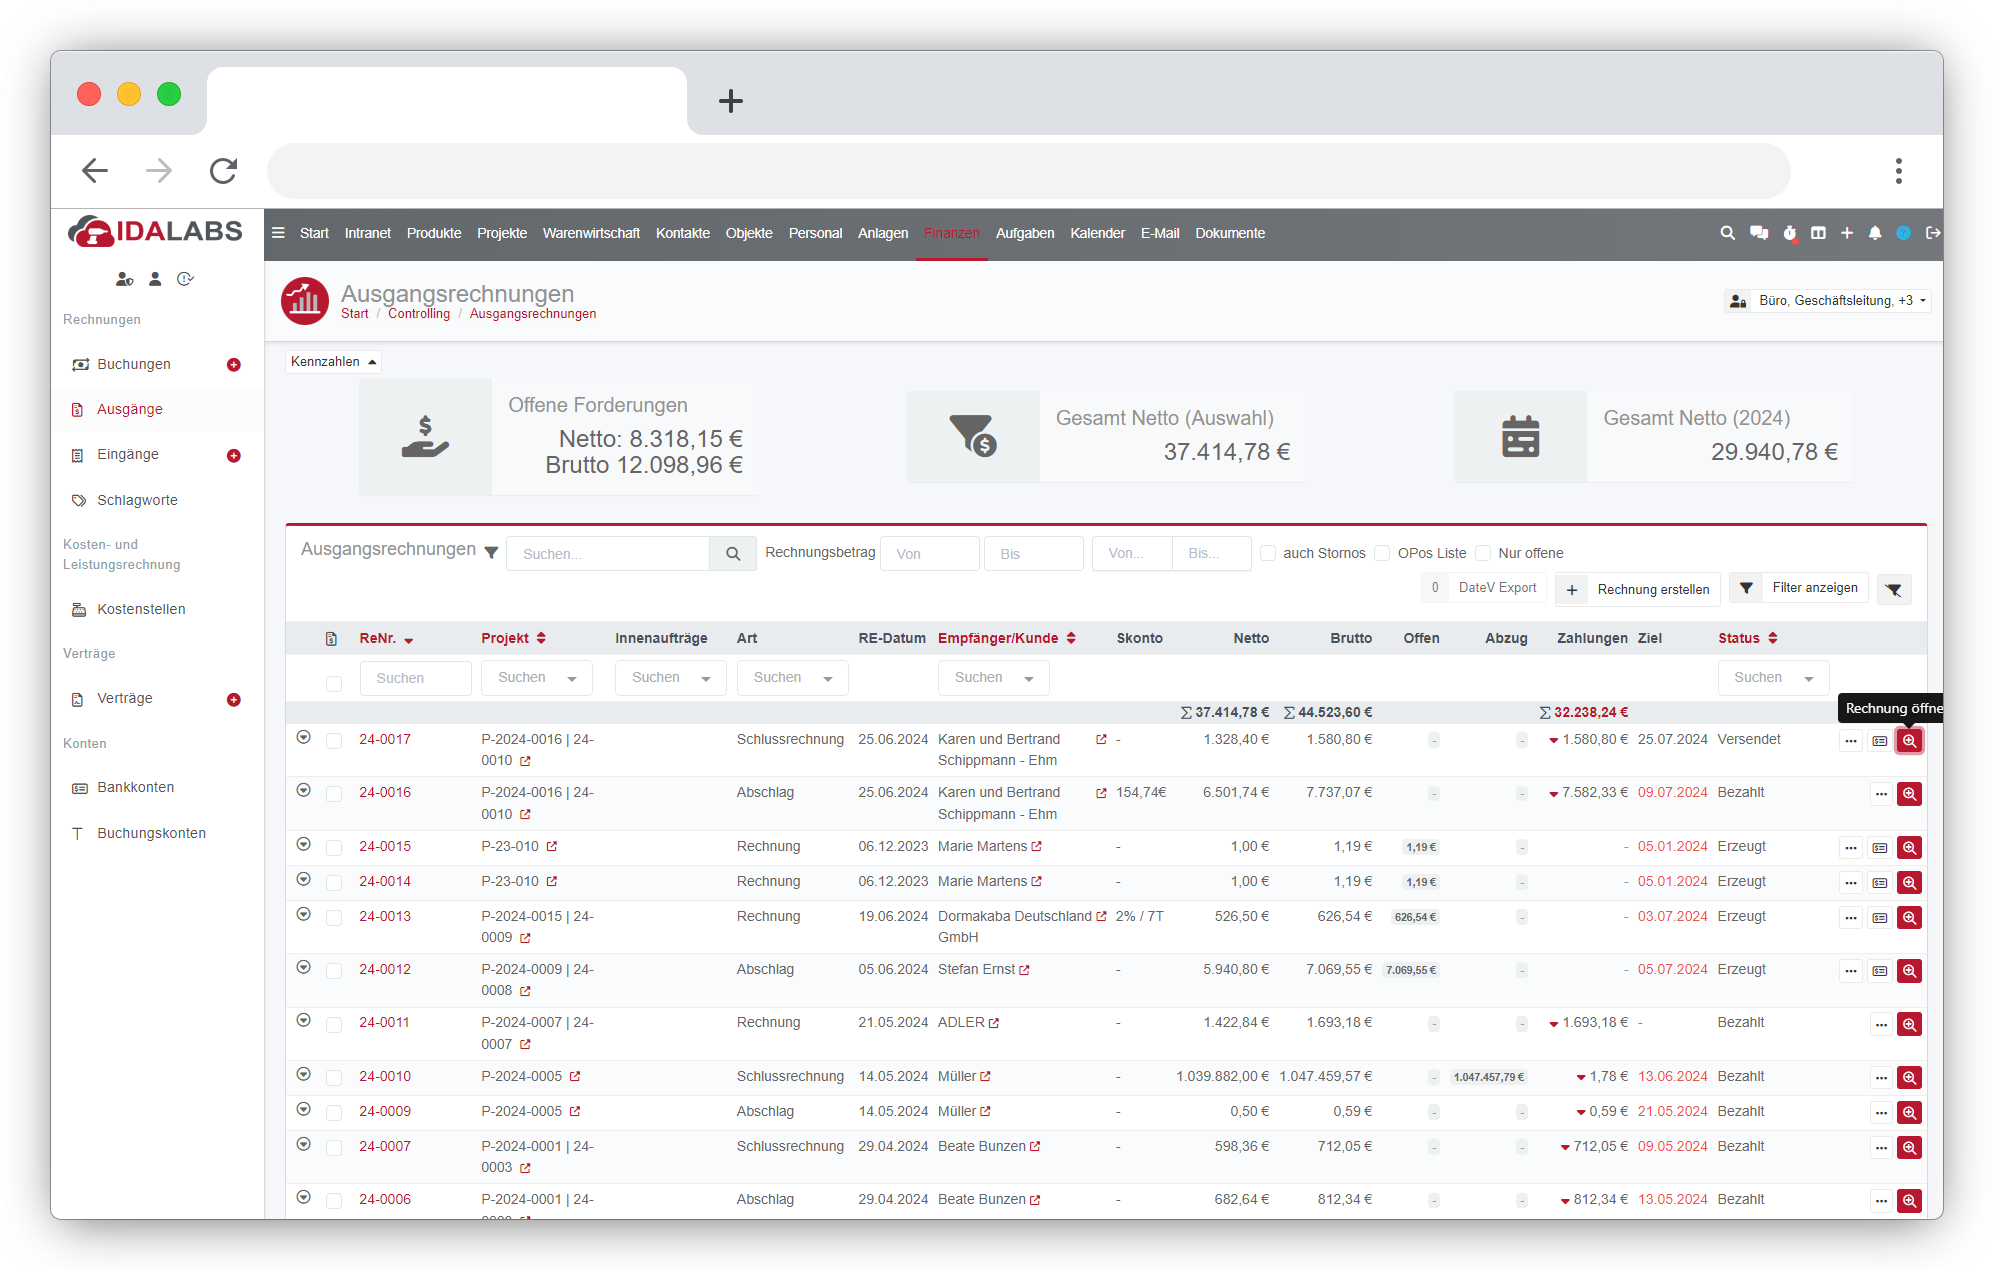Screen dimensions: 1994x1270
Task: Open invoice 24-0016 via magnifier icon
Action: tap(1909, 794)
